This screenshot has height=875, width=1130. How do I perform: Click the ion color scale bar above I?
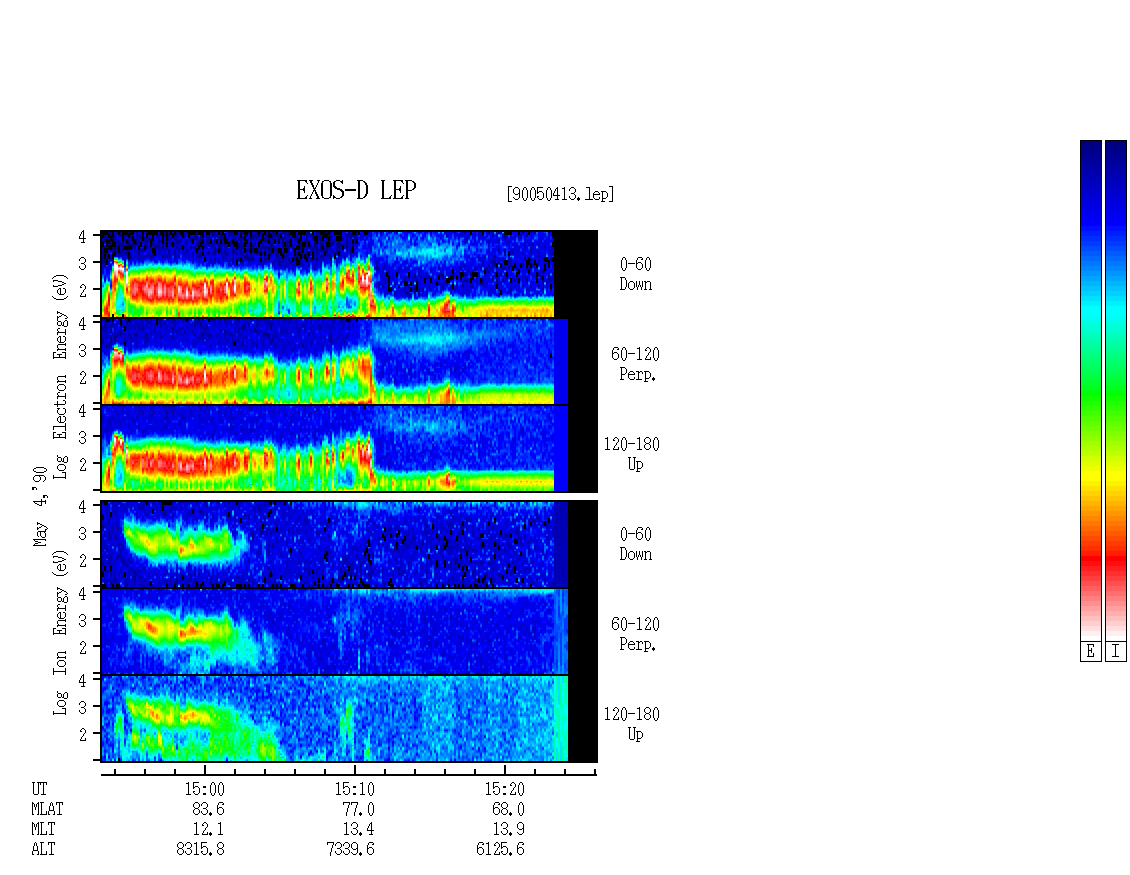click(1116, 390)
